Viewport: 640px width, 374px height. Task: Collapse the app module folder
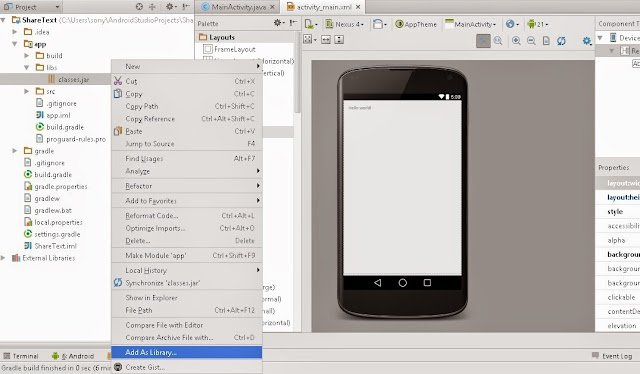pos(15,44)
